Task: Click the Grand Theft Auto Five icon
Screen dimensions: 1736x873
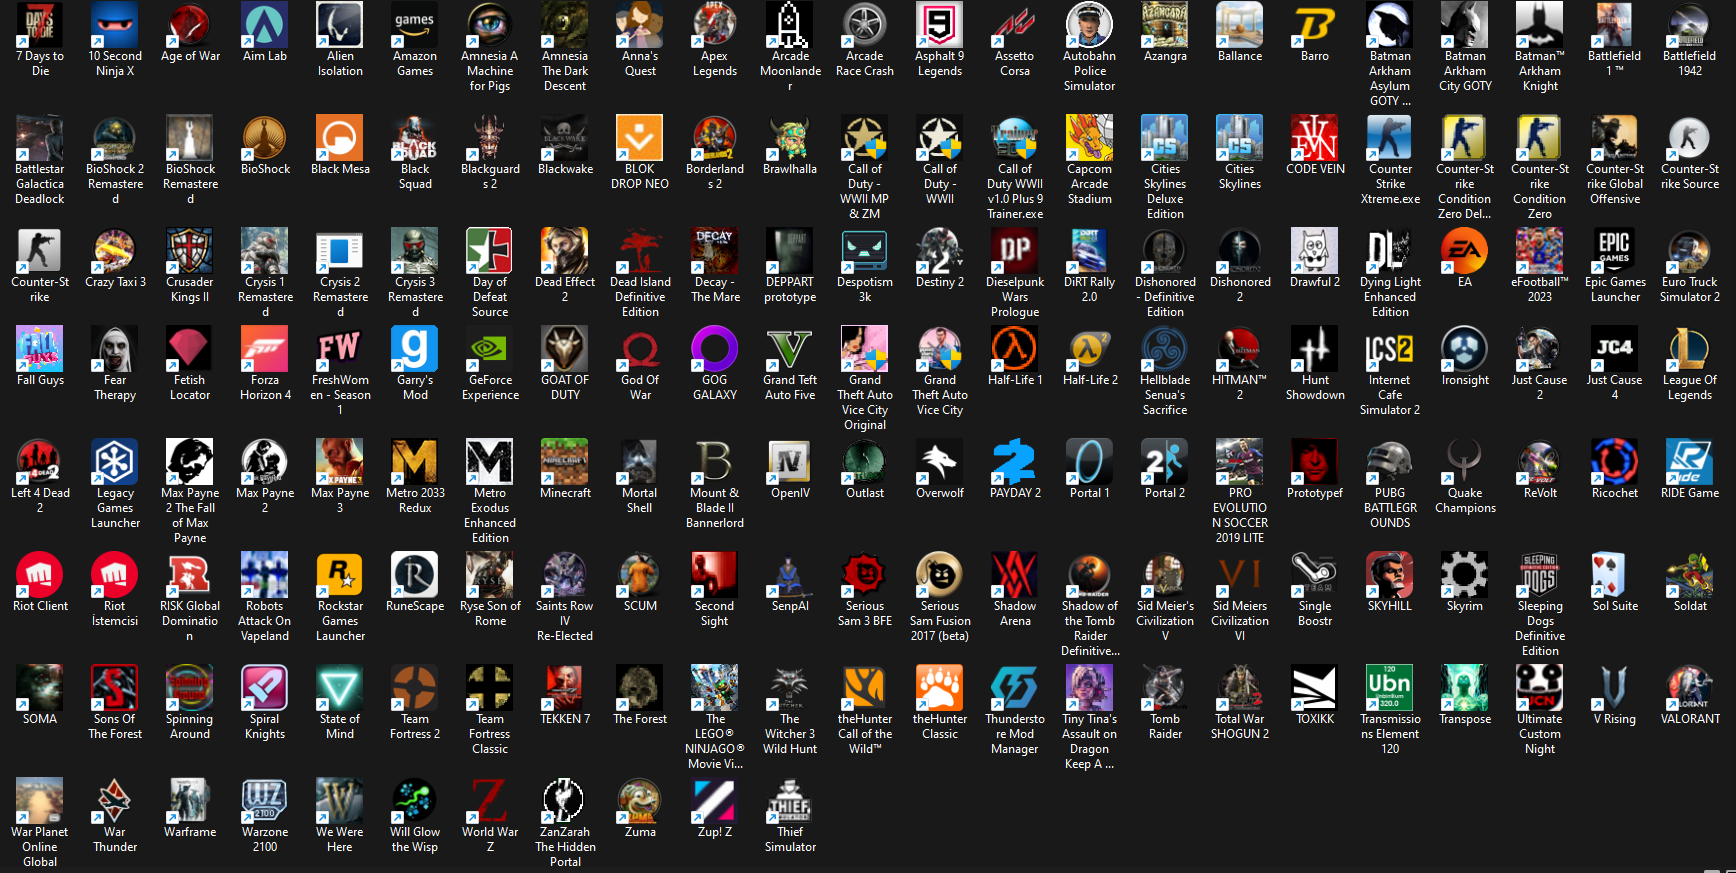Action: coord(790,349)
